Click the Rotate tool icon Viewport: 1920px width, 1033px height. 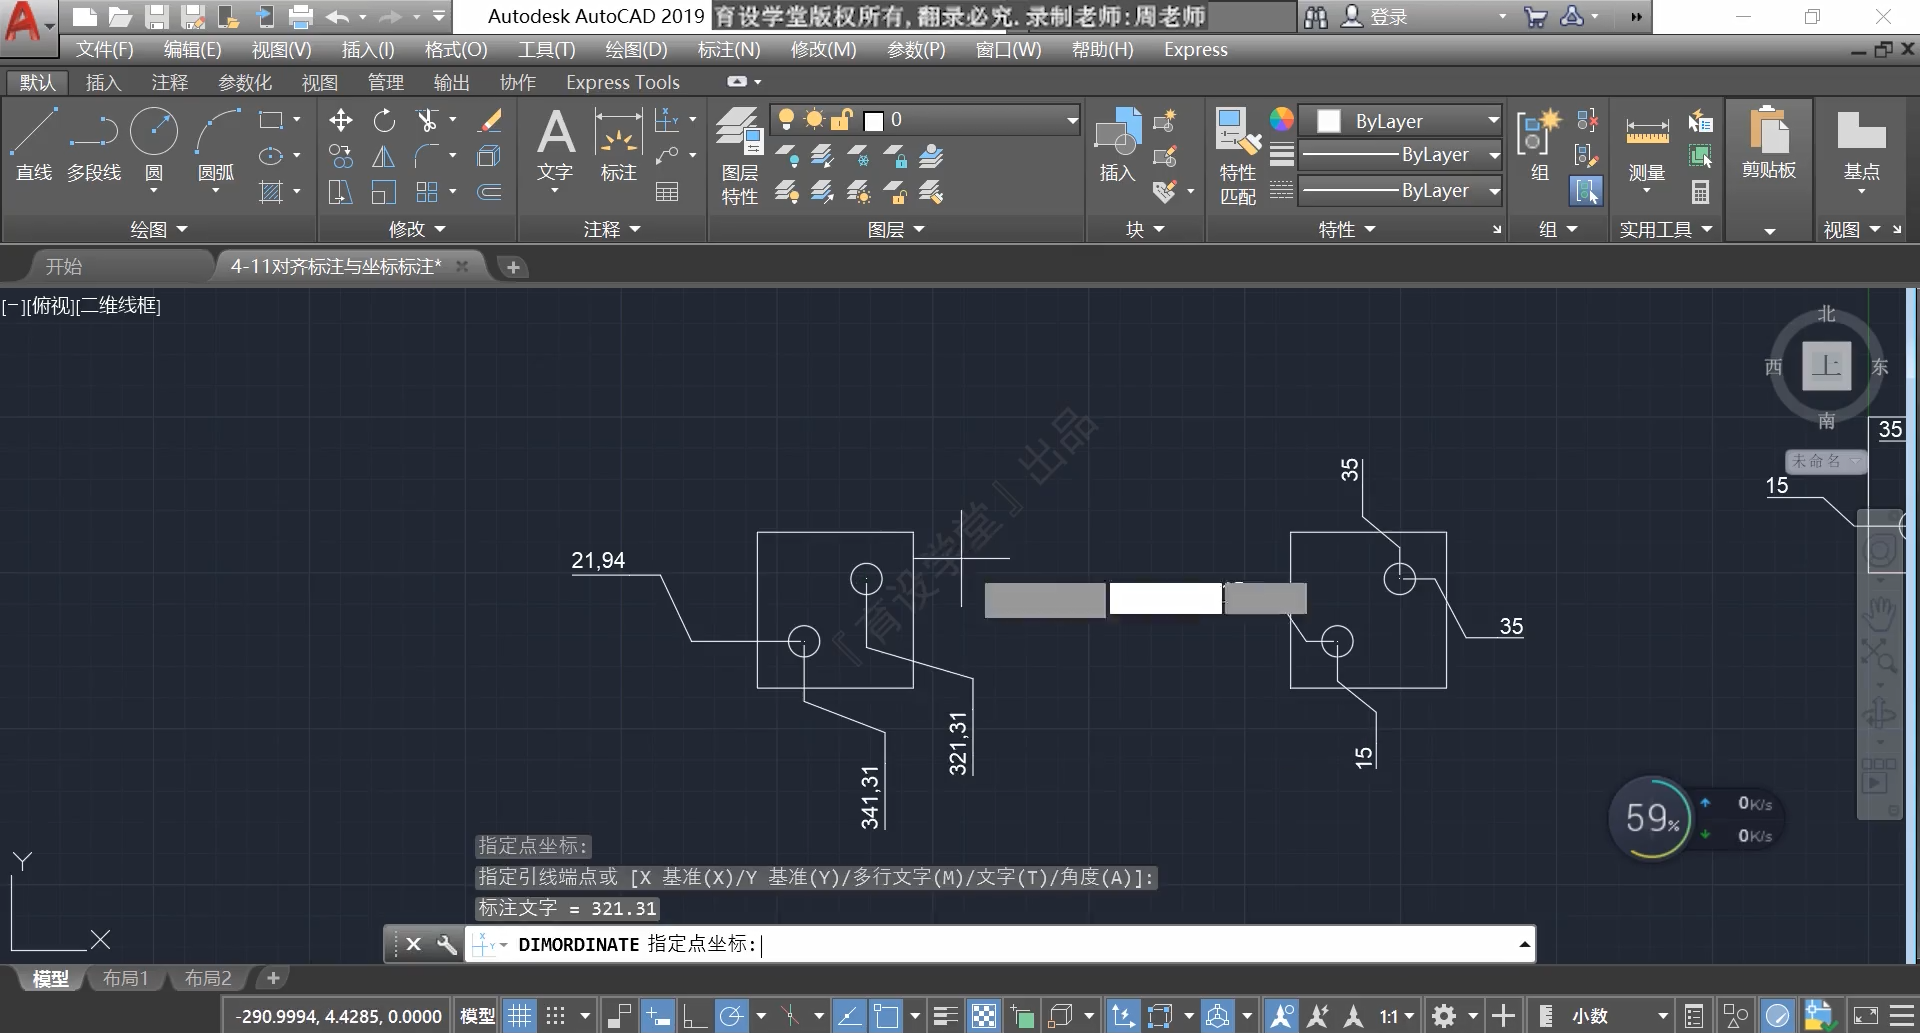[384, 121]
